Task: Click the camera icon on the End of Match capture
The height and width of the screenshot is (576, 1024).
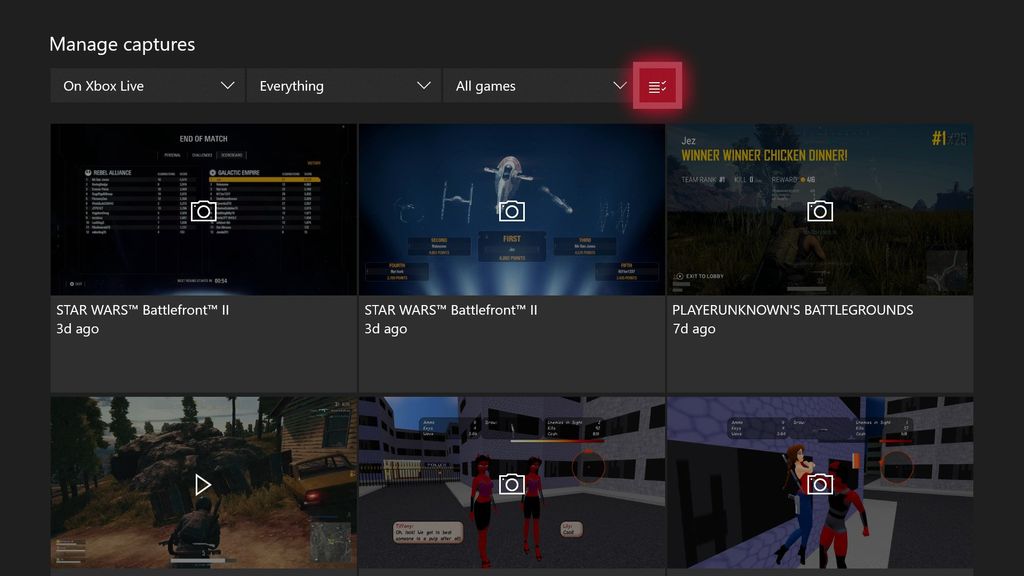Action: [x=203, y=210]
